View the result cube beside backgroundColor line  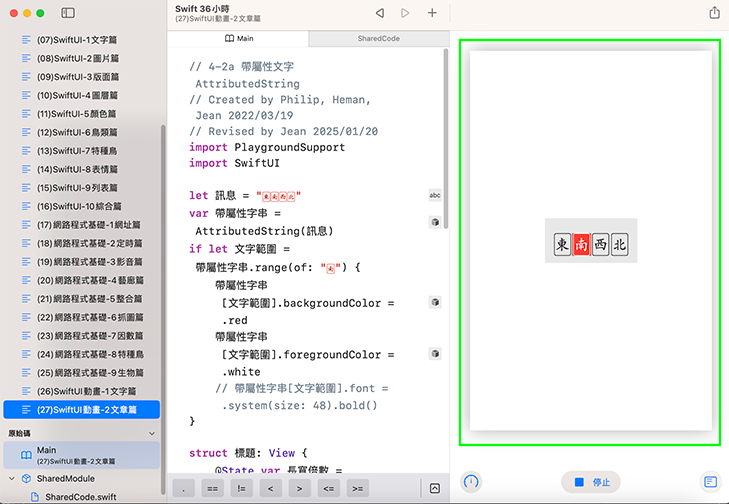click(x=435, y=301)
